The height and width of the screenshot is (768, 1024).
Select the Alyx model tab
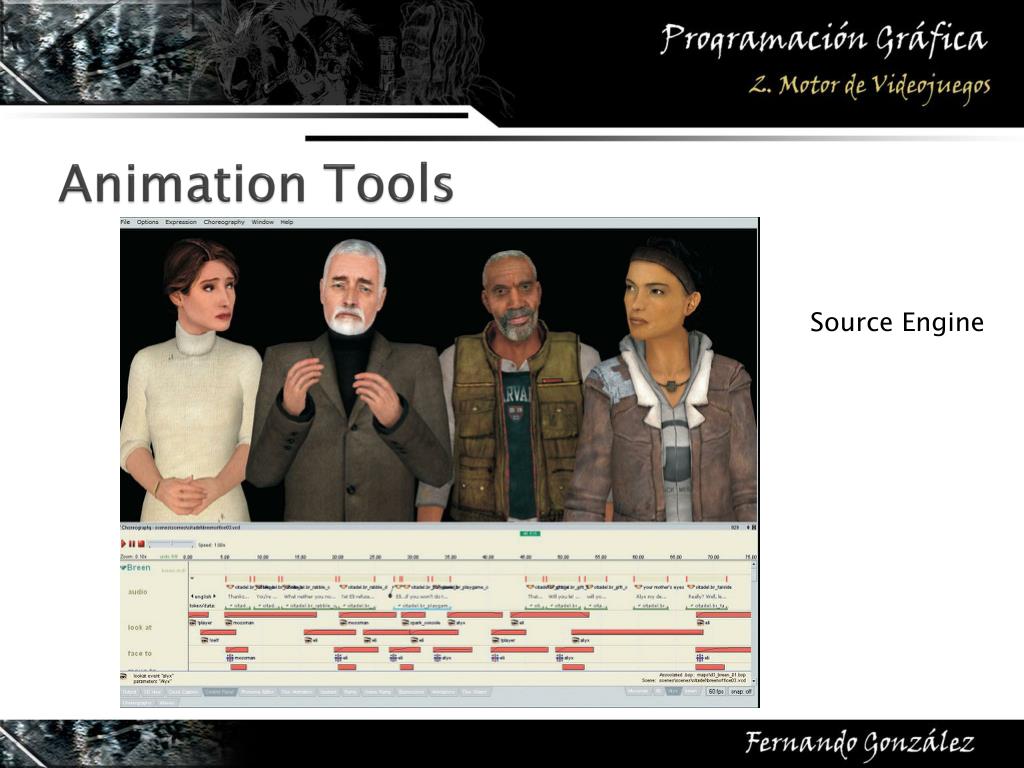(x=673, y=691)
